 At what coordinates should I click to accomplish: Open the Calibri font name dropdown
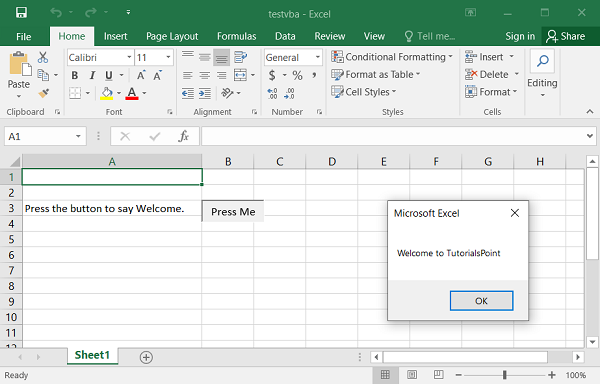(129, 57)
